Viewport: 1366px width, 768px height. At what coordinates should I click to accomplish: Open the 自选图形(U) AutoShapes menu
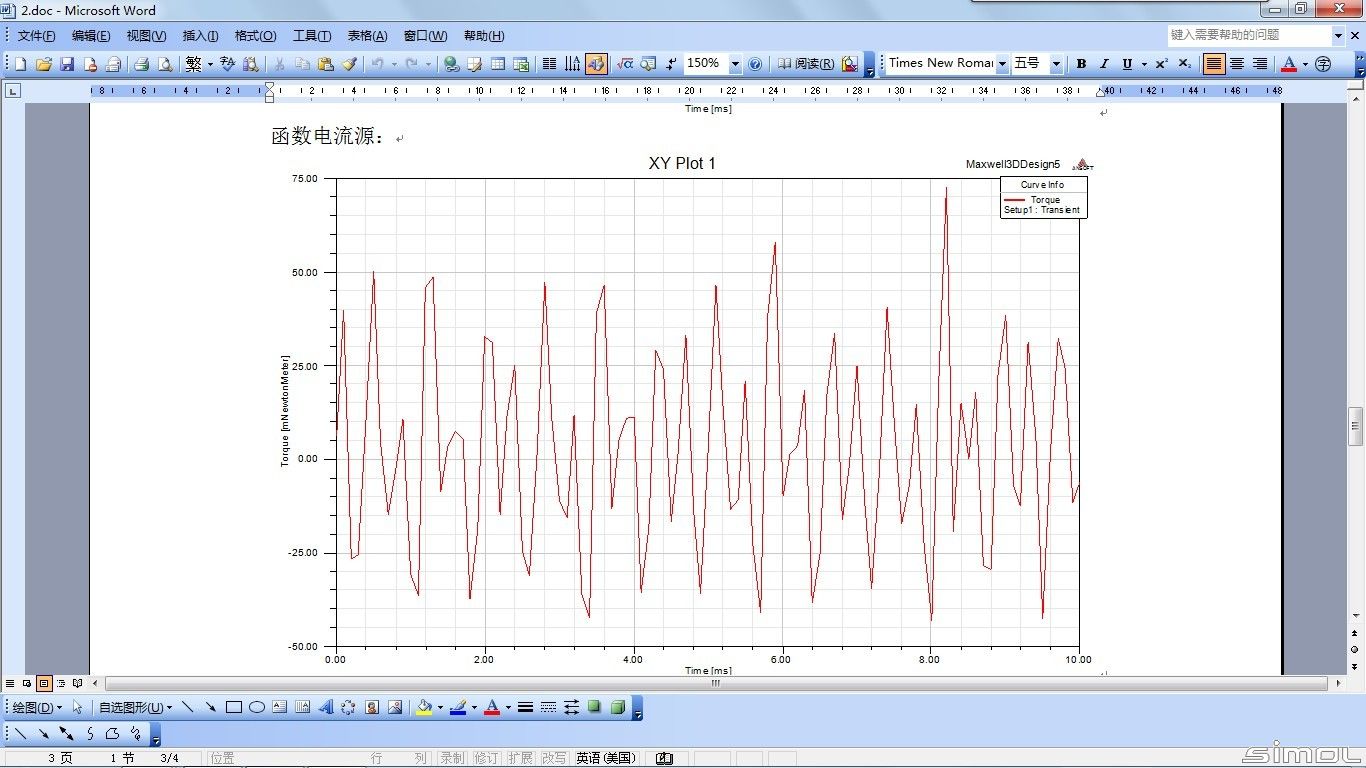(135, 707)
